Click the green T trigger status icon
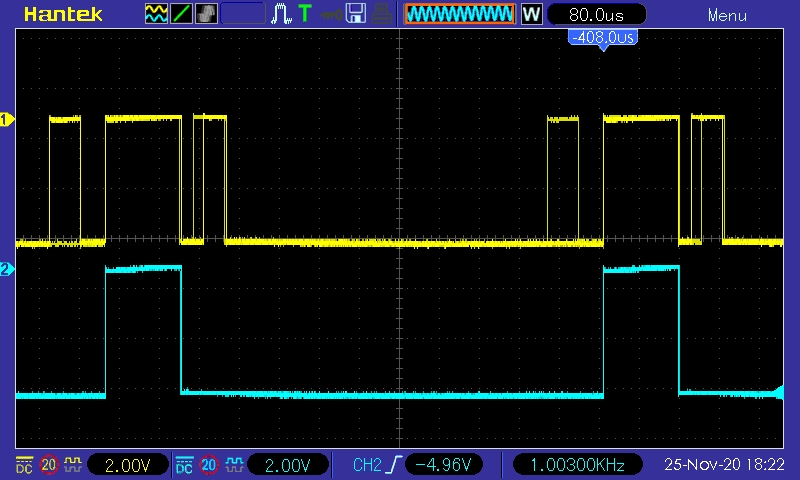Image resolution: width=800 pixels, height=480 pixels. tap(305, 14)
